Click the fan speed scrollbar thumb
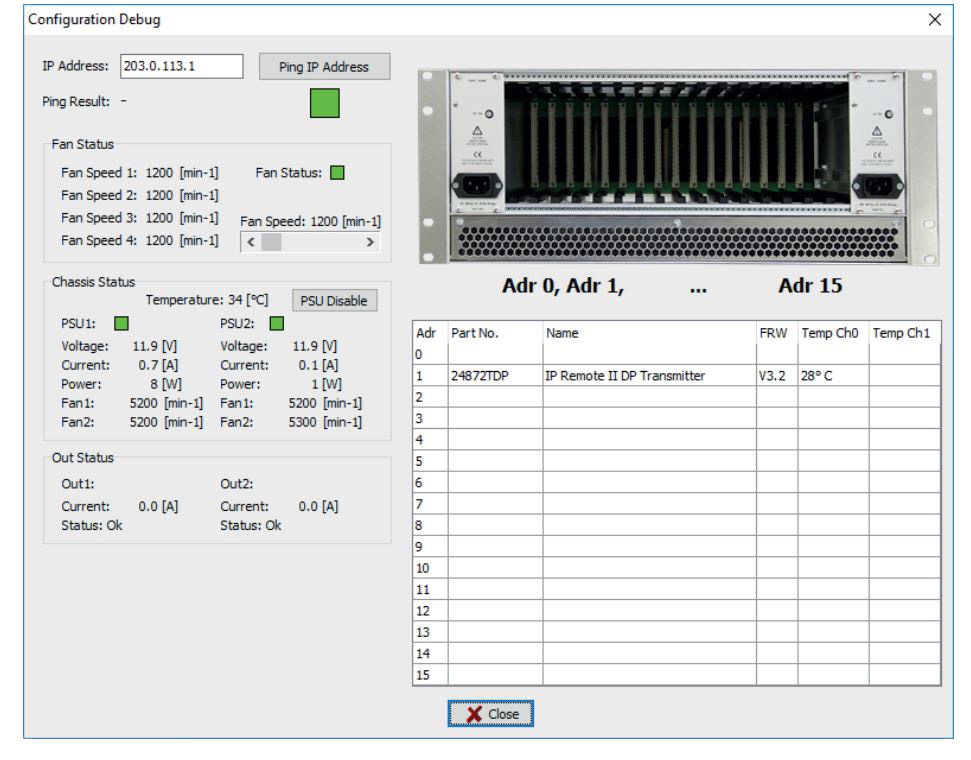This screenshot has height=760, width=971. point(271,242)
